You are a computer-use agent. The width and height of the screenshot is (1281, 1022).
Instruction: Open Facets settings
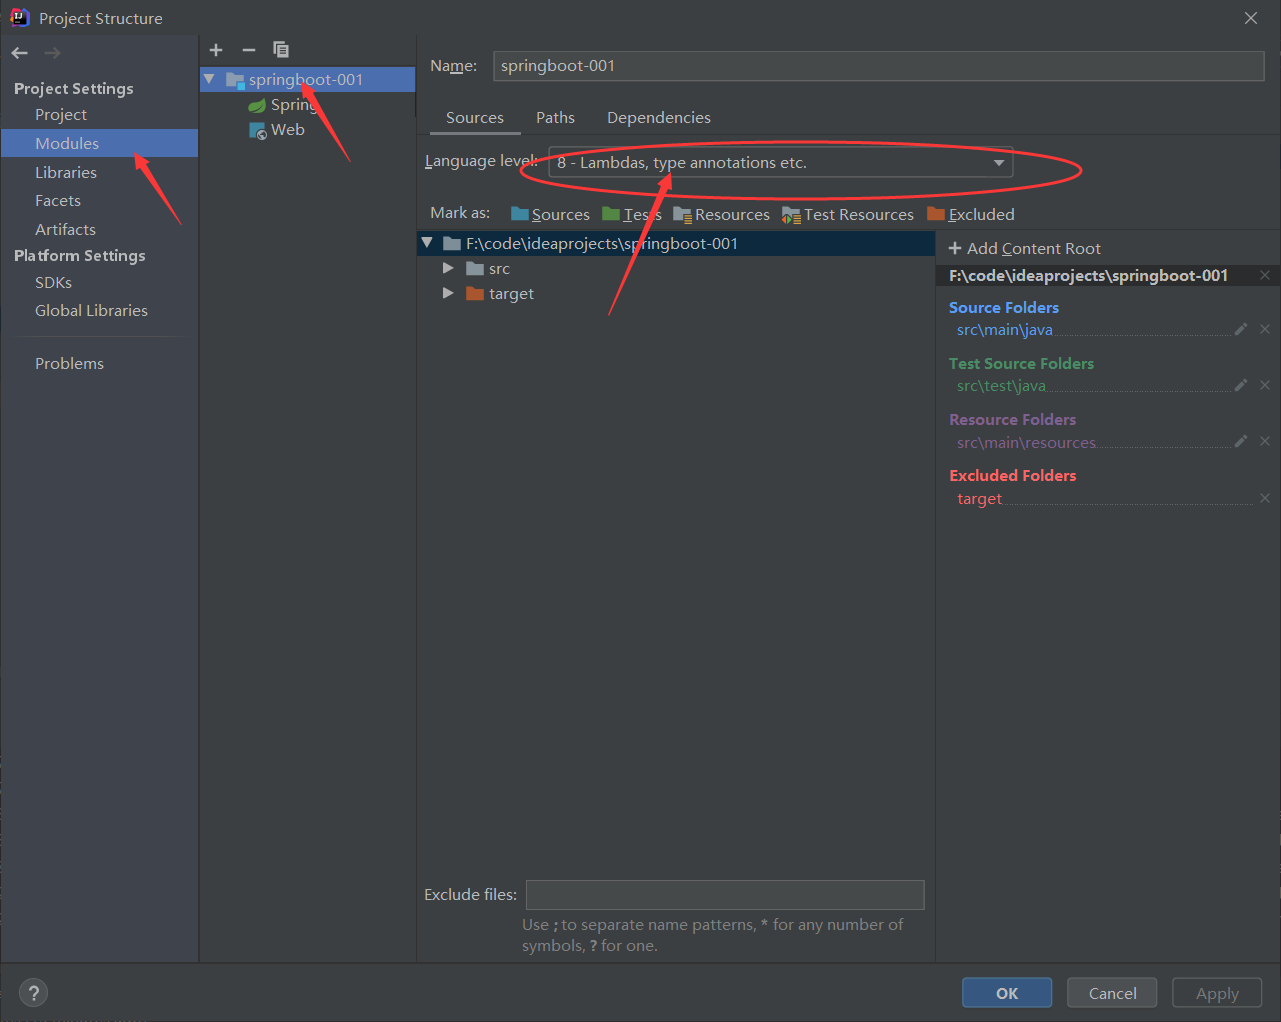58,201
